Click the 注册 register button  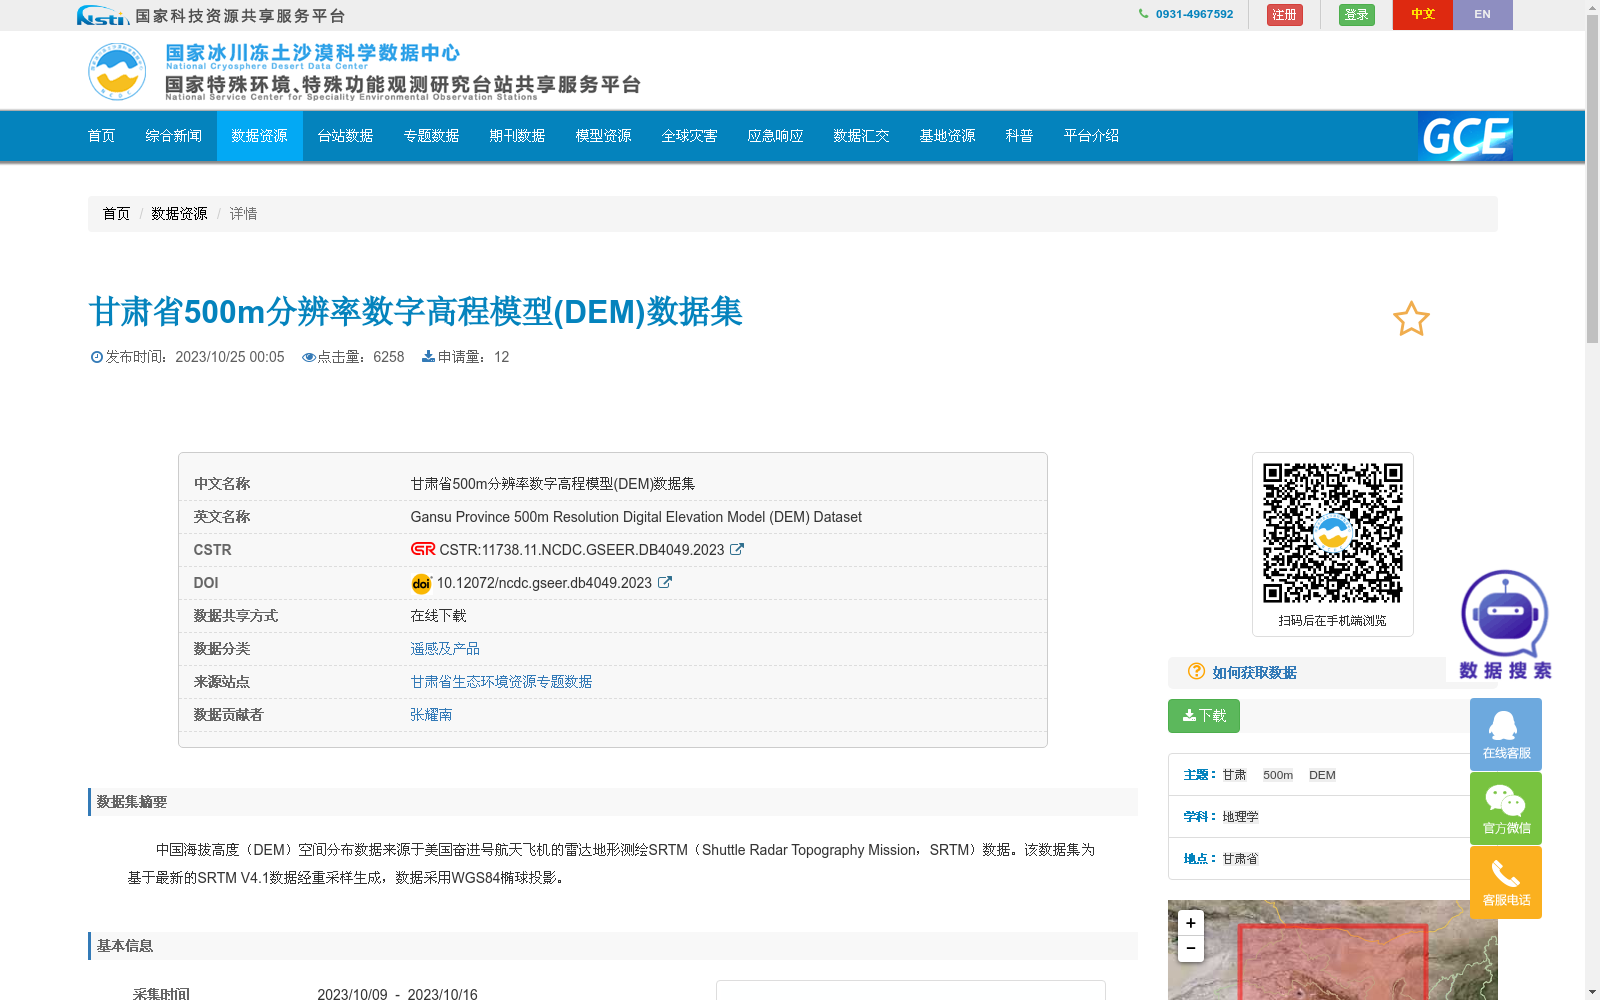[x=1284, y=14]
